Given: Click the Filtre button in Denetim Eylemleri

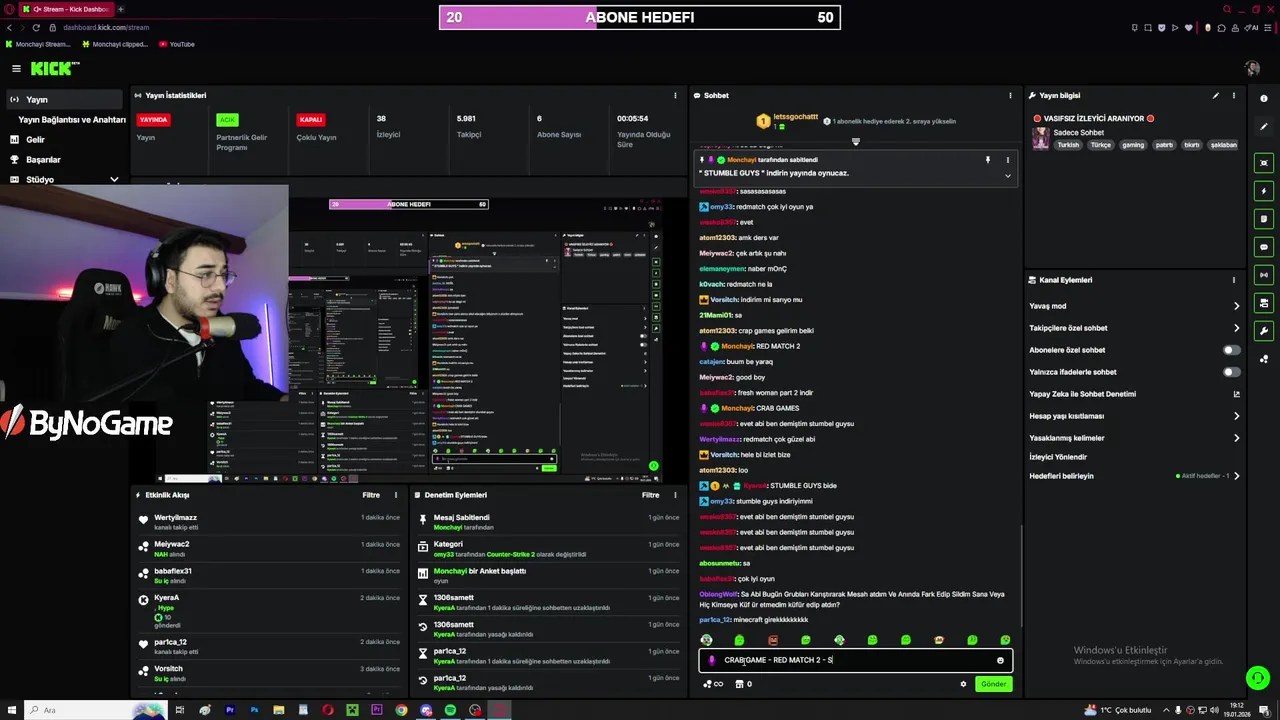Looking at the screenshot, I should tap(650, 495).
